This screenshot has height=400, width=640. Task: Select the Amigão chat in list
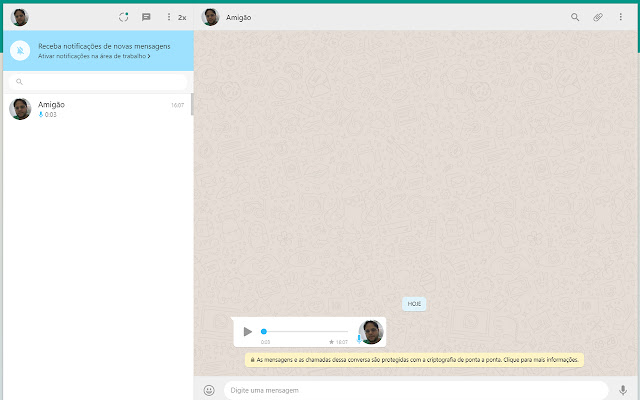[97, 109]
